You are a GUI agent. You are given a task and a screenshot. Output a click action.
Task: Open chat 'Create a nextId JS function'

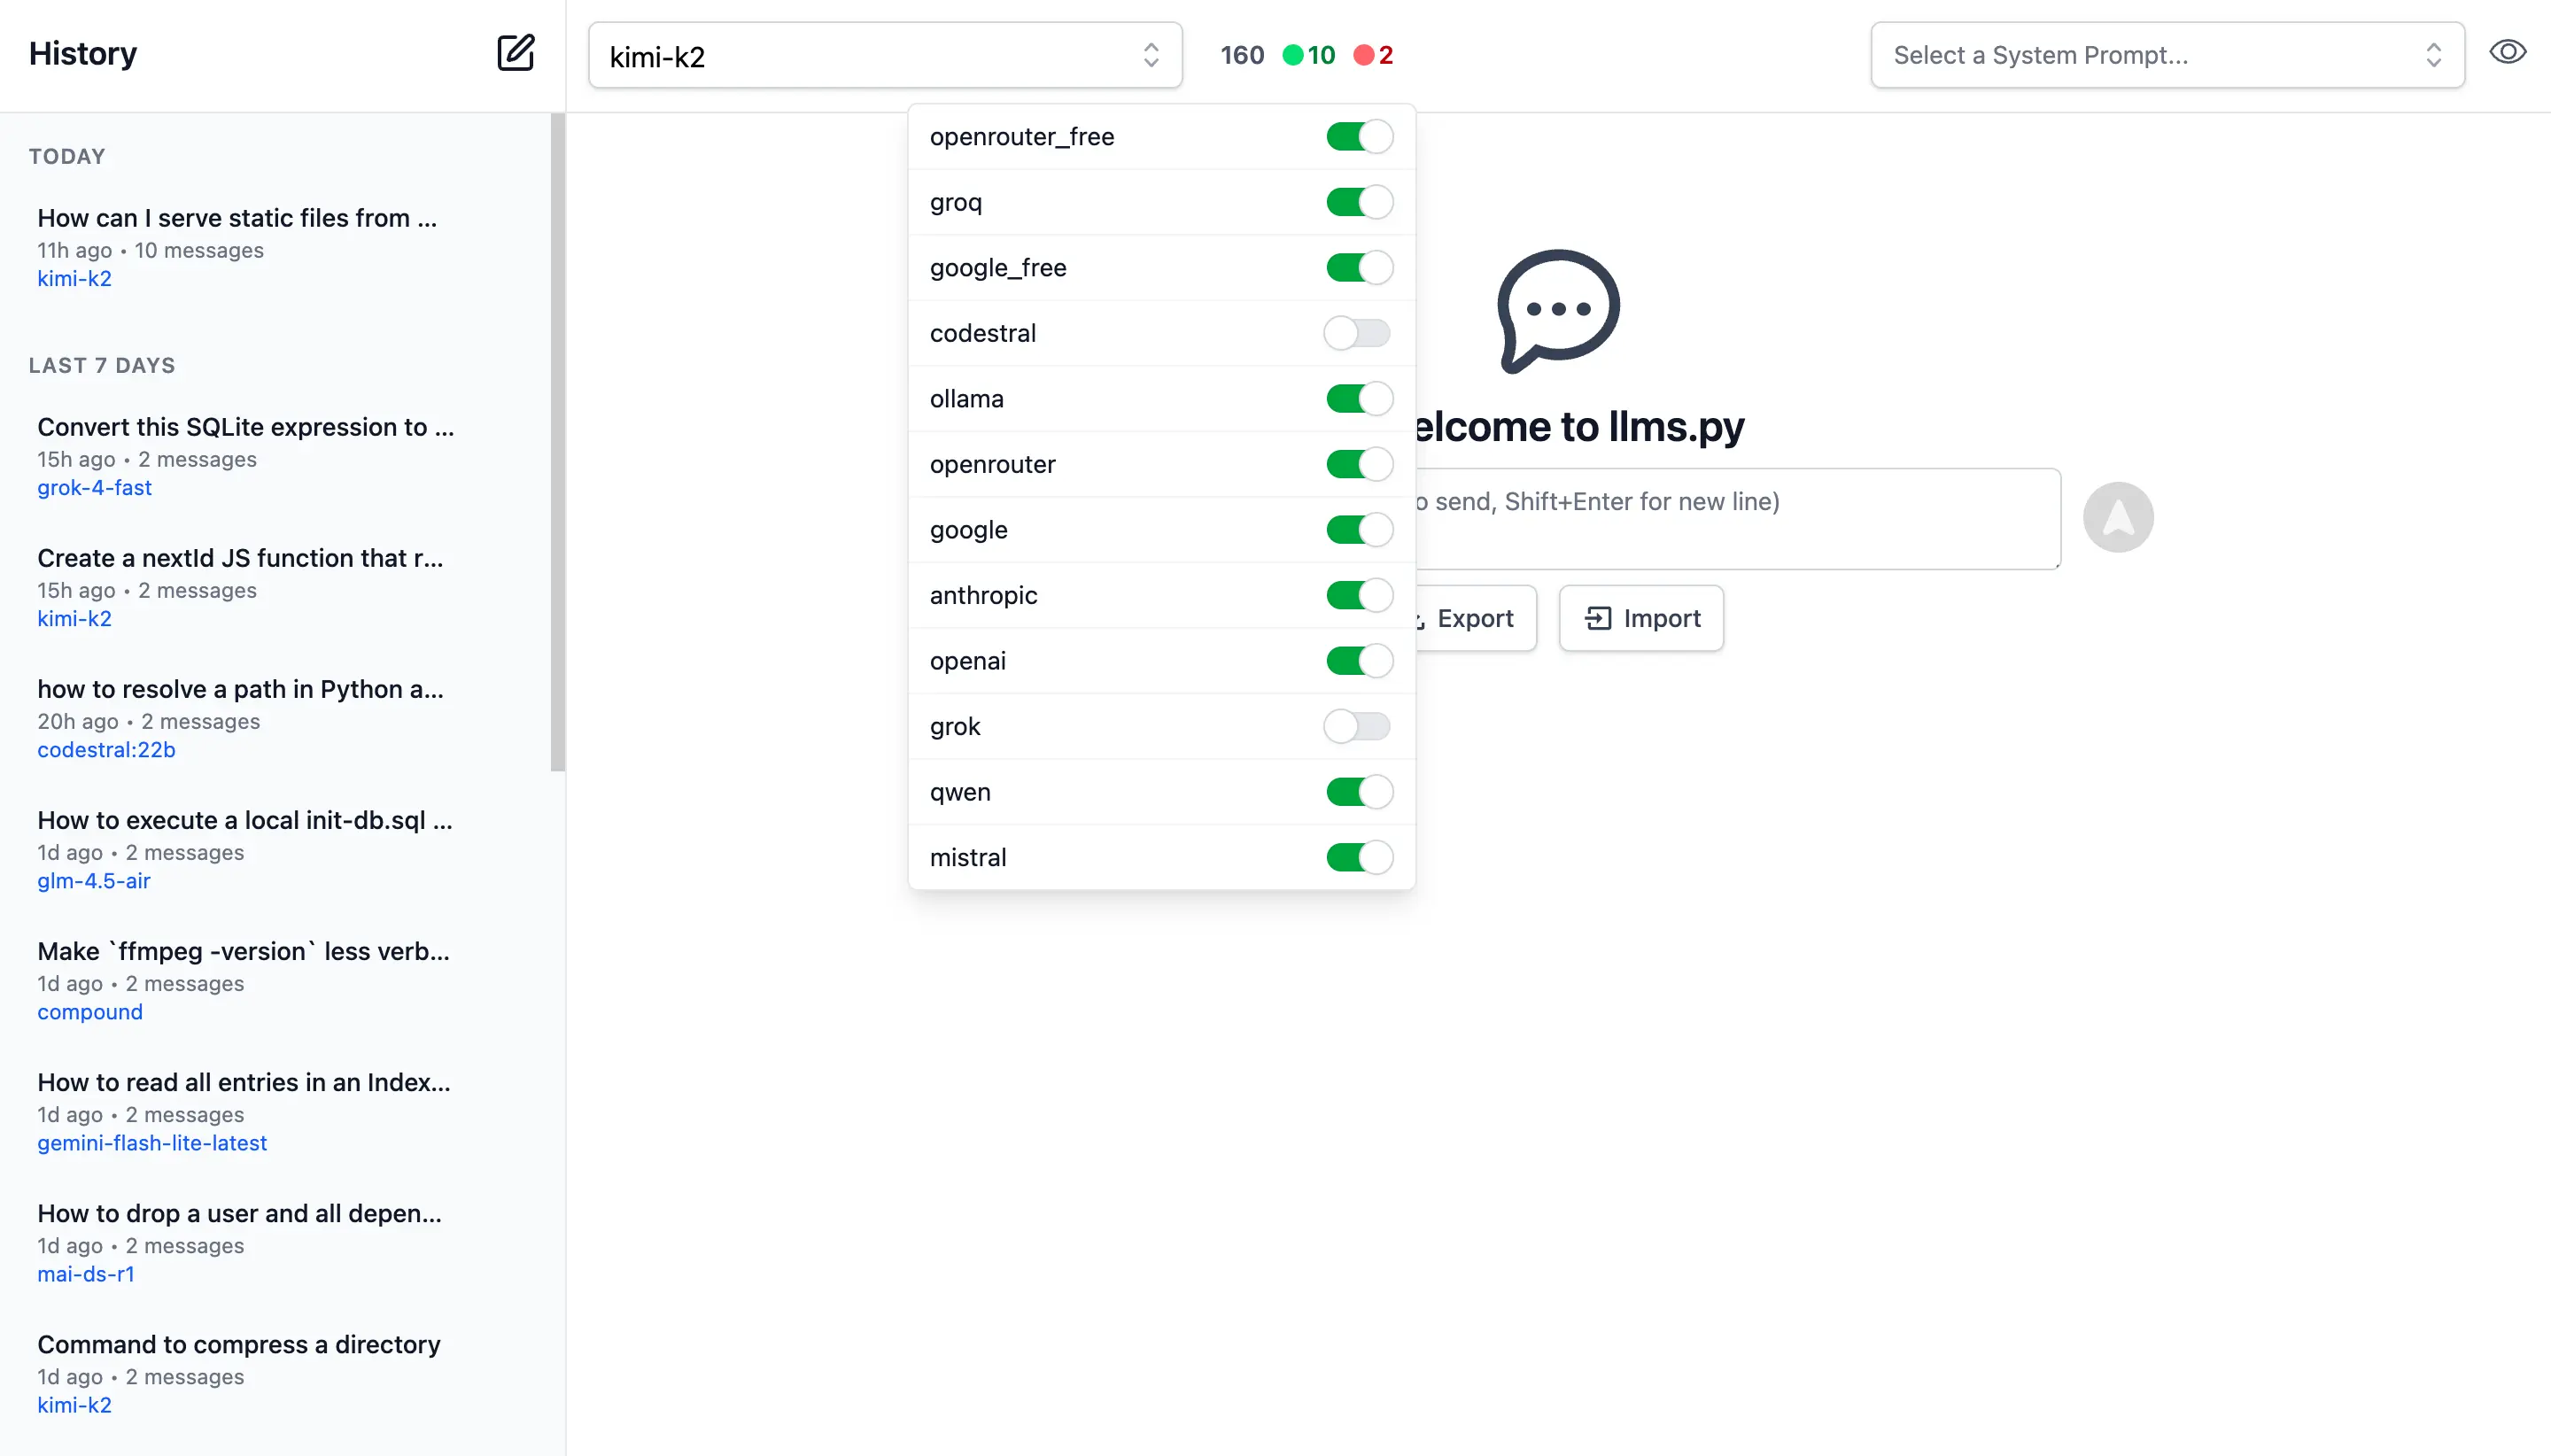point(275,587)
